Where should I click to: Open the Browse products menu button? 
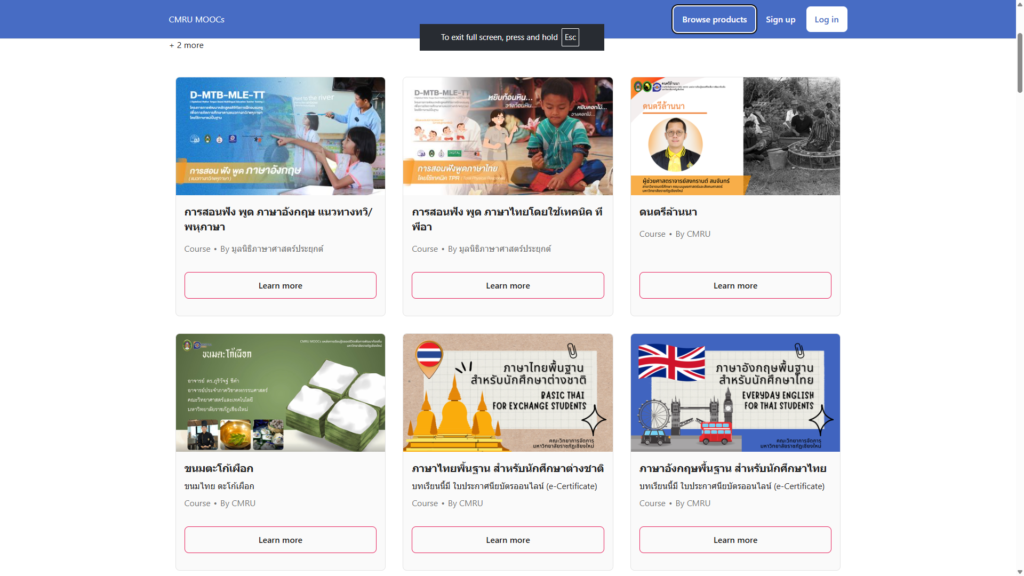[x=714, y=20]
